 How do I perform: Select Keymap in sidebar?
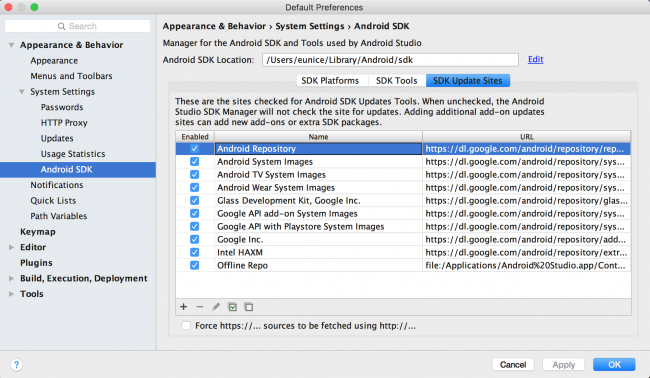coord(38,232)
